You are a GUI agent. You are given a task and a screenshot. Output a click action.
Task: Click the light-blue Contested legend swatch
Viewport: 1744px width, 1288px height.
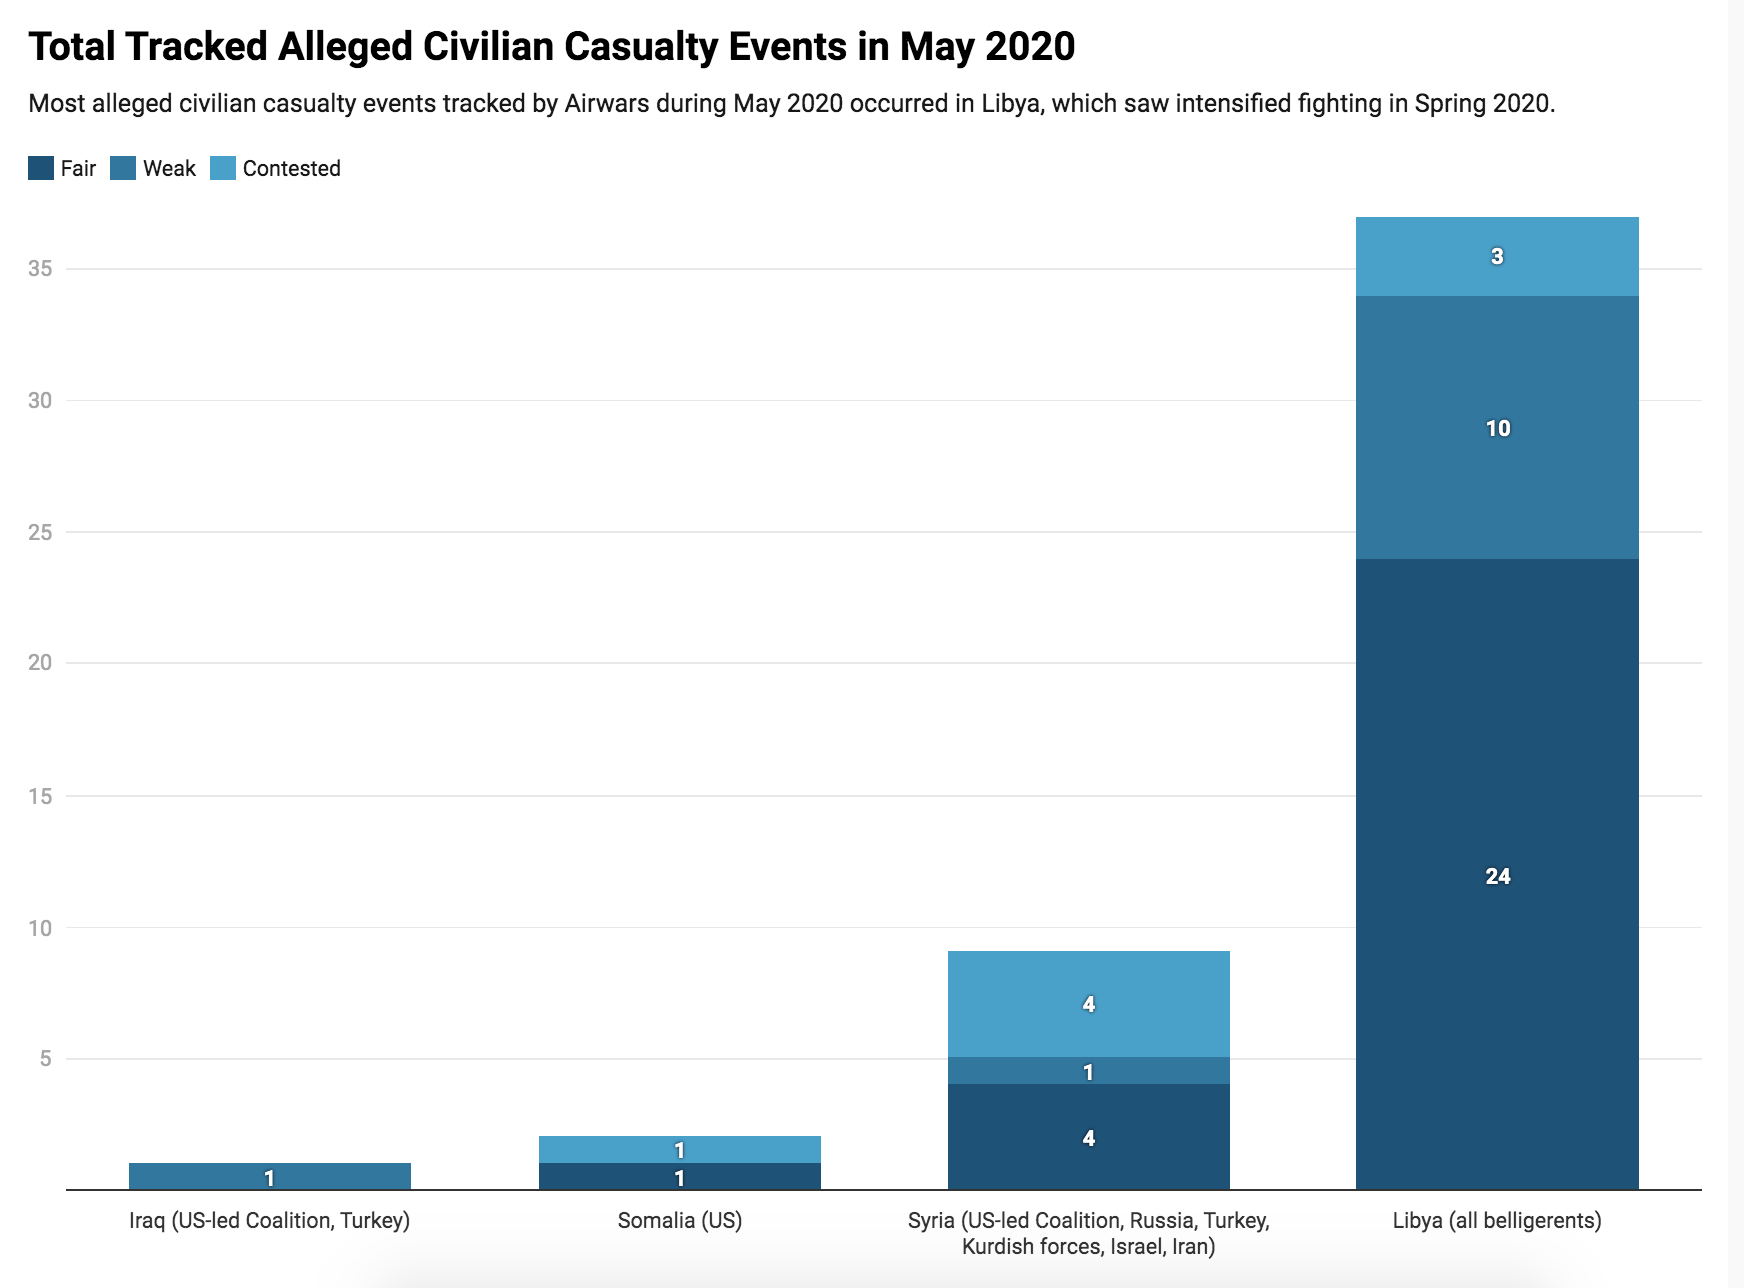click(223, 168)
